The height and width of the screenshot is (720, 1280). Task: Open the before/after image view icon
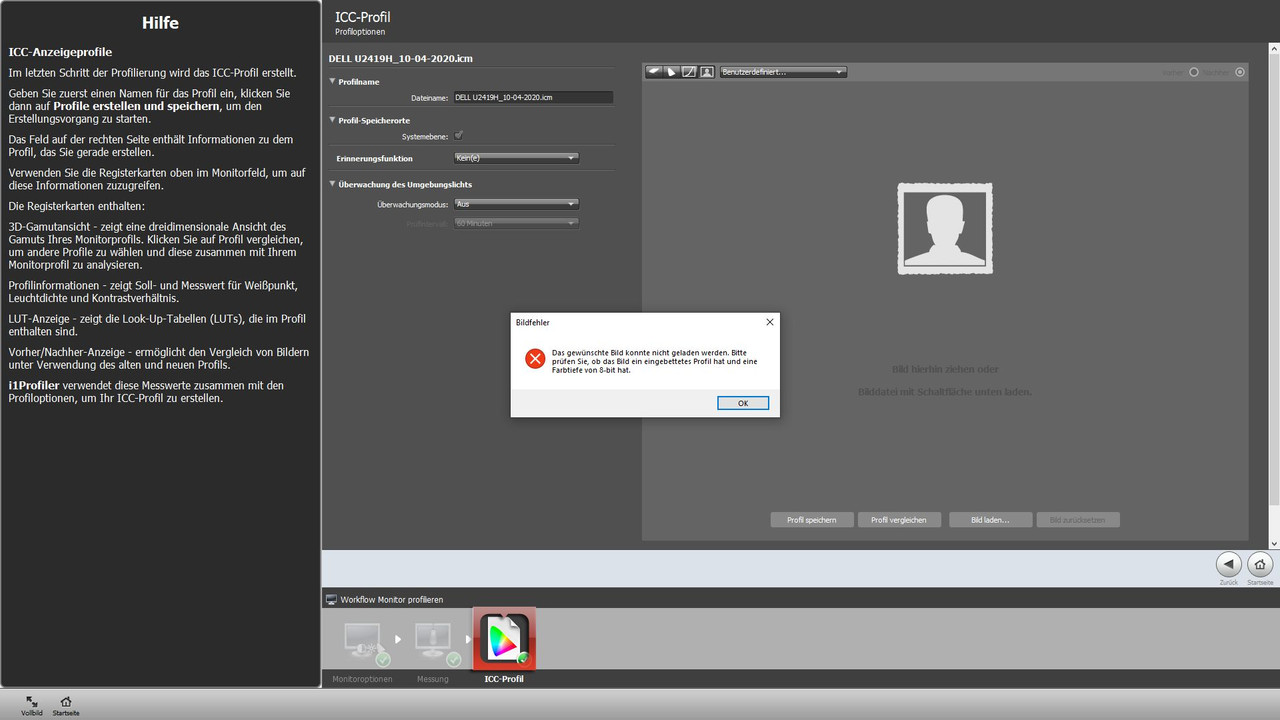(x=707, y=72)
